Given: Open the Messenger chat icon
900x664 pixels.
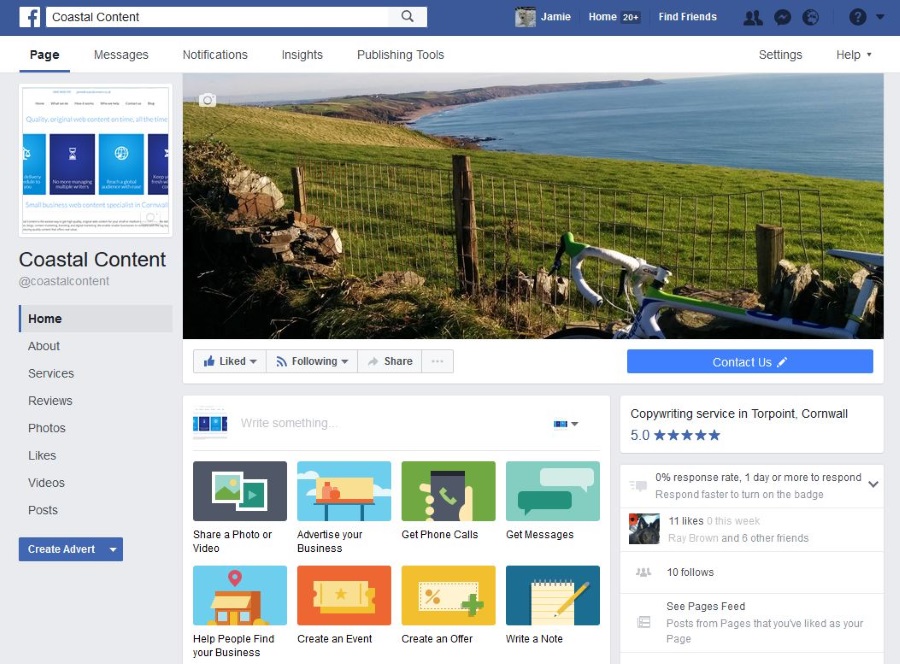Looking at the screenshot, I should coord(781,17).
